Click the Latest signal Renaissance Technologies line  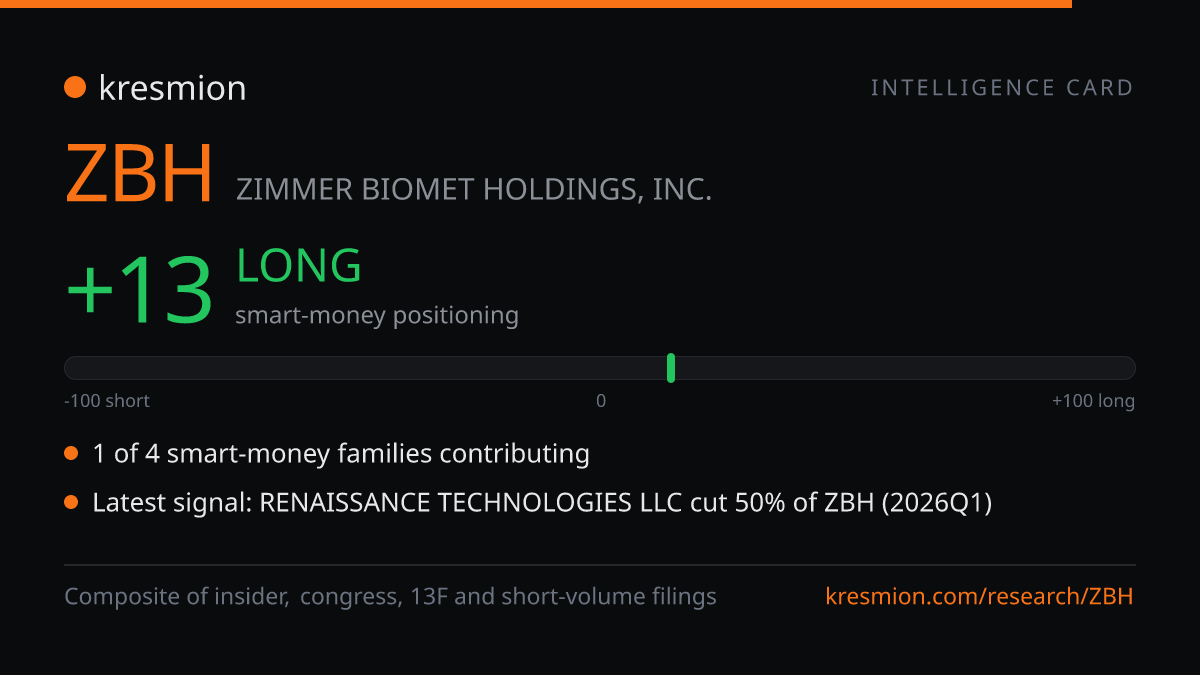[542, 503]
